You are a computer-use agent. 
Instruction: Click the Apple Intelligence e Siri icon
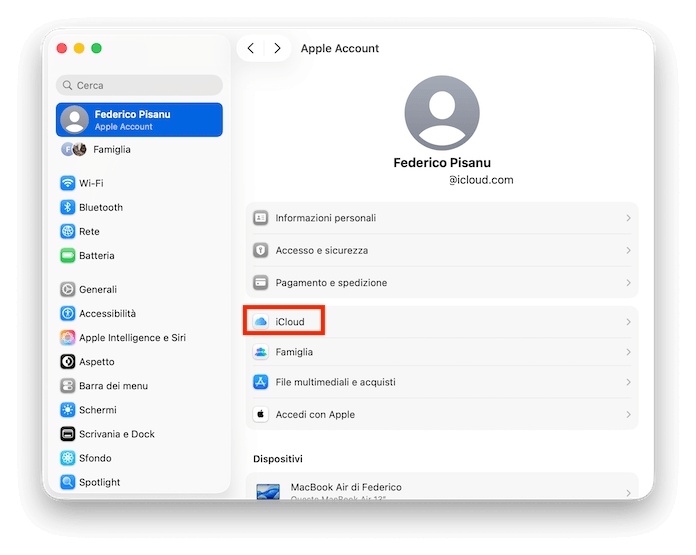67,337
